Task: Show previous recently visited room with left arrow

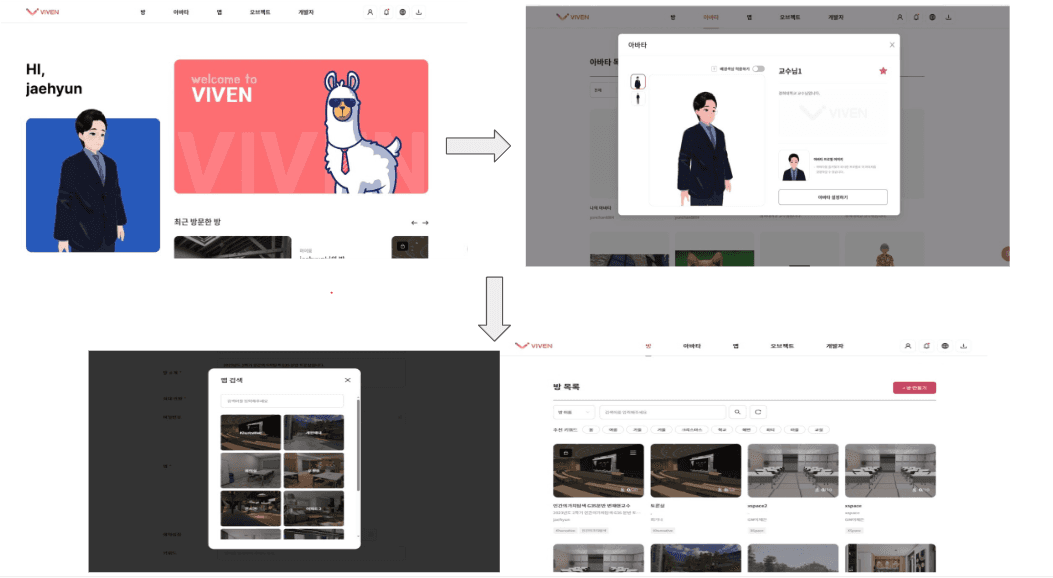Action: coord(414,223)
